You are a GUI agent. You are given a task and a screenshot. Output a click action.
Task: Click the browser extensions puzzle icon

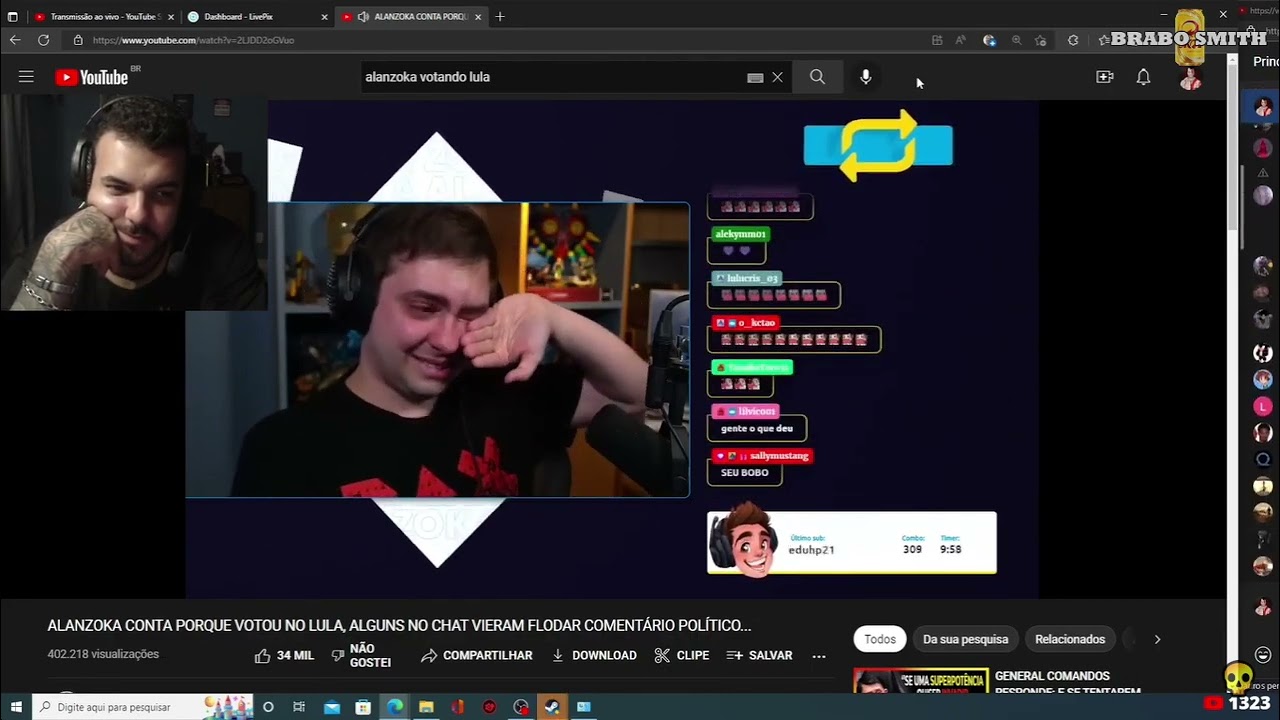[x=1073, y=40]
